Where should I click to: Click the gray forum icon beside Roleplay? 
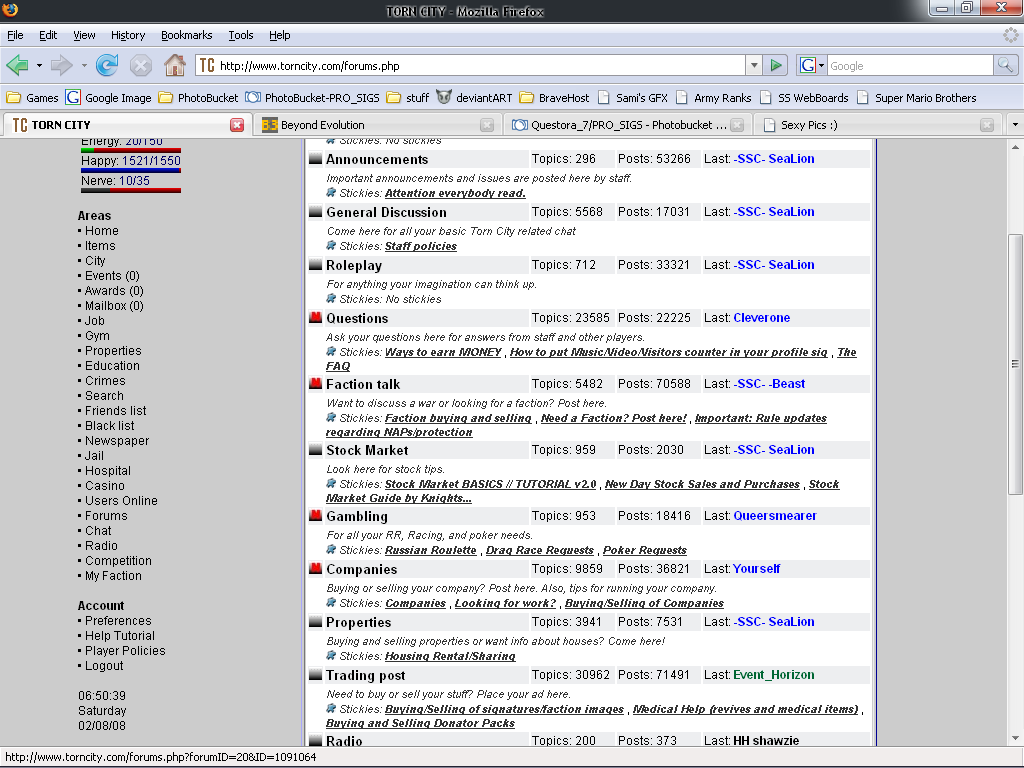click(315, 266)
